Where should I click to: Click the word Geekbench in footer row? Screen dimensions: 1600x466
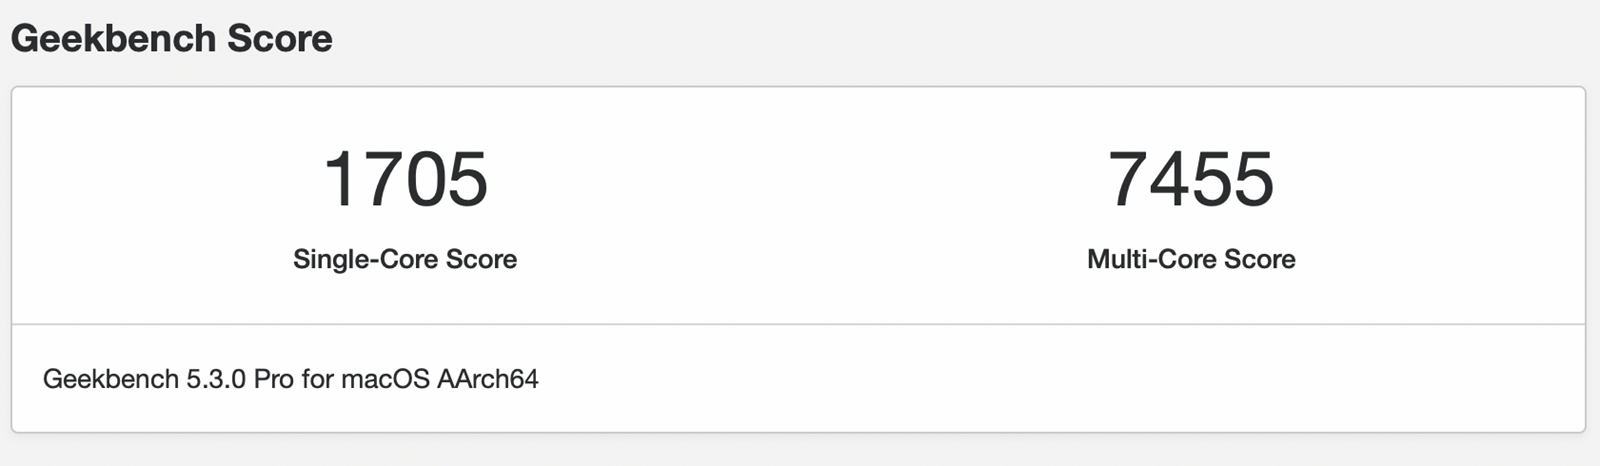[x=111, y=379]
